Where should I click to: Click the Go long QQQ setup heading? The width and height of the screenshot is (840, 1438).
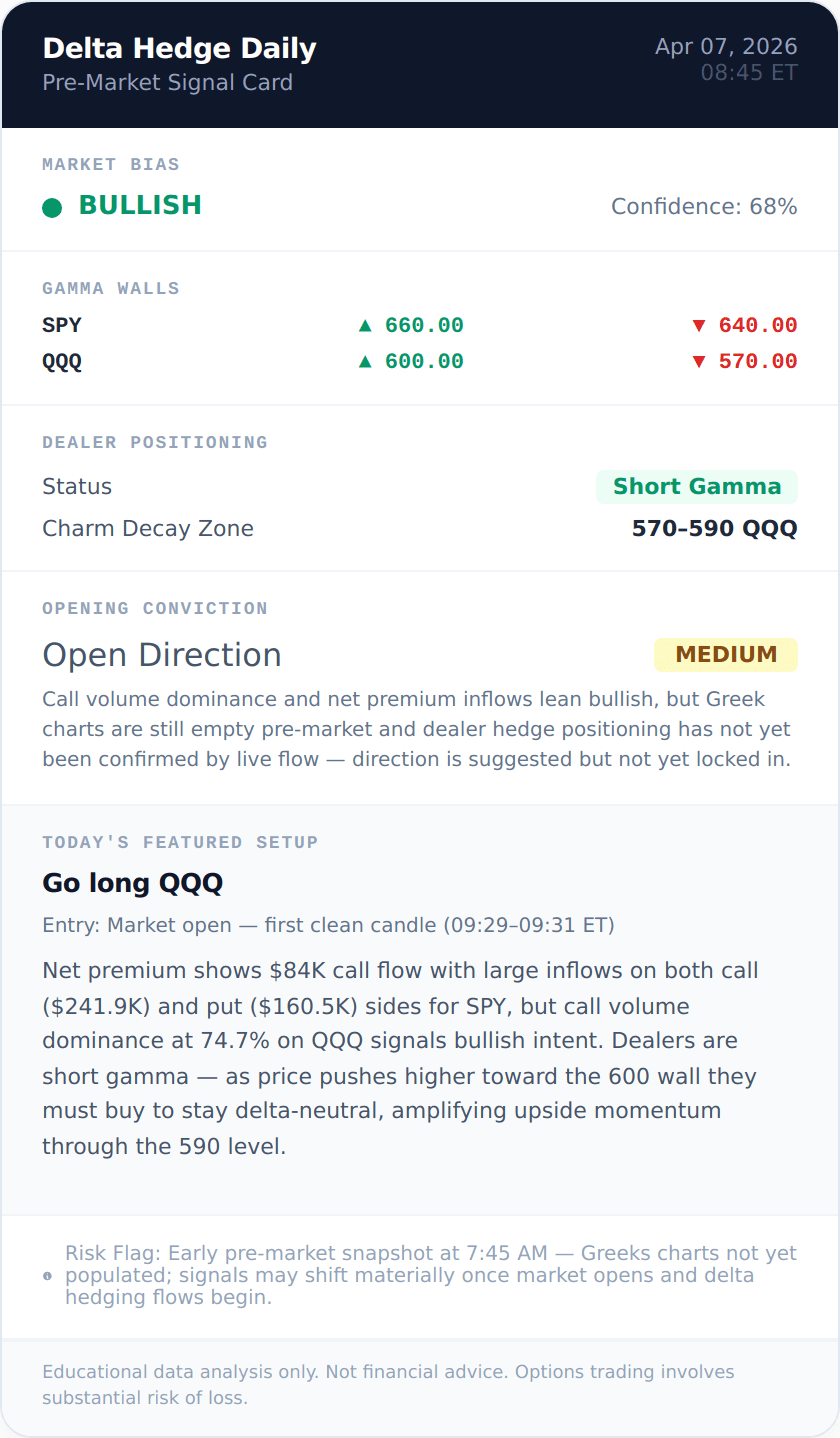(133, 884)
